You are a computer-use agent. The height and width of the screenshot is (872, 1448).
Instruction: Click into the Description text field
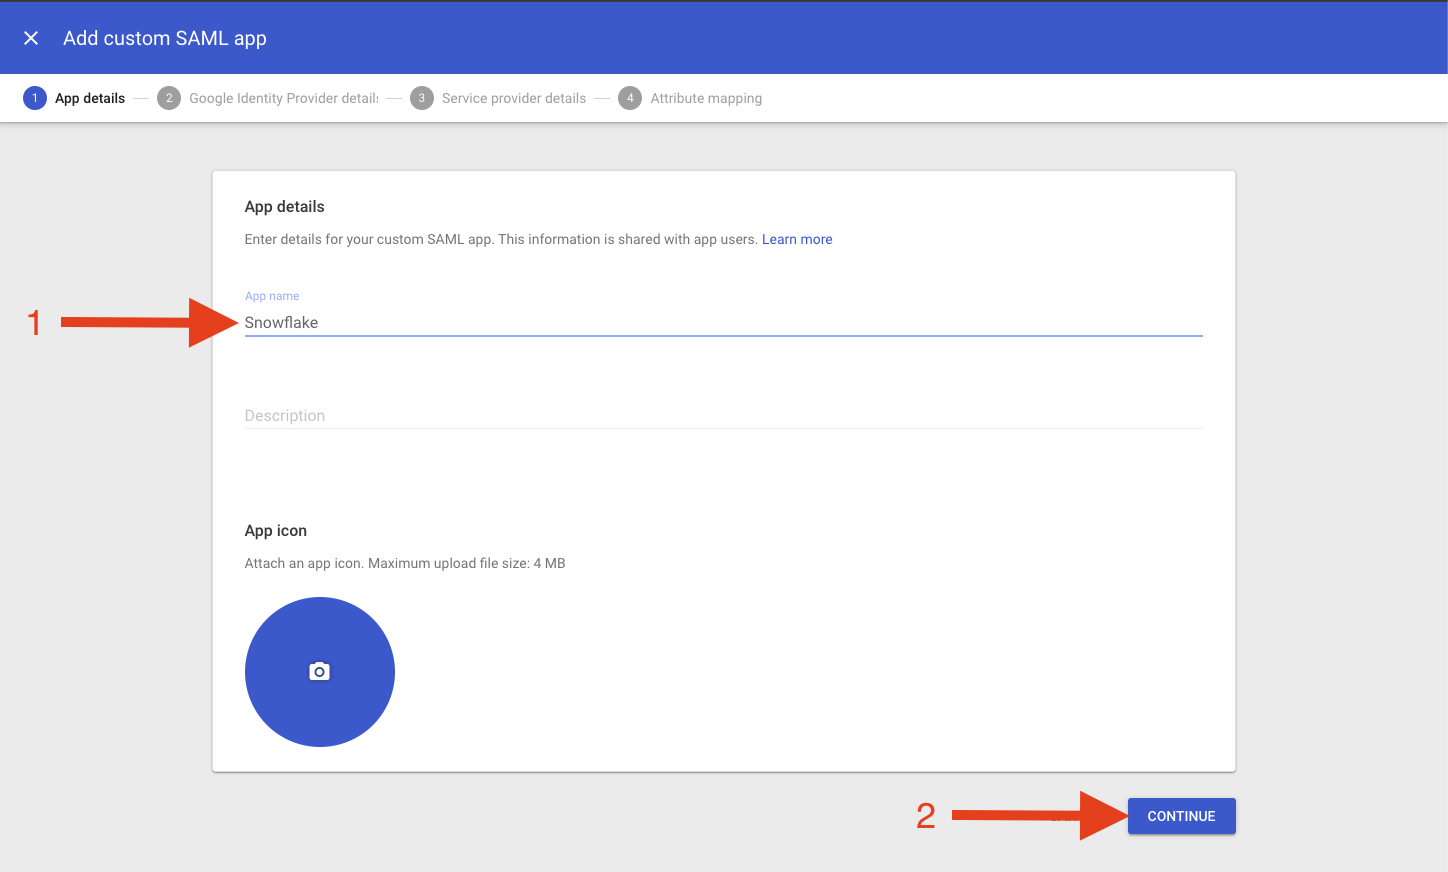(722, 415)
